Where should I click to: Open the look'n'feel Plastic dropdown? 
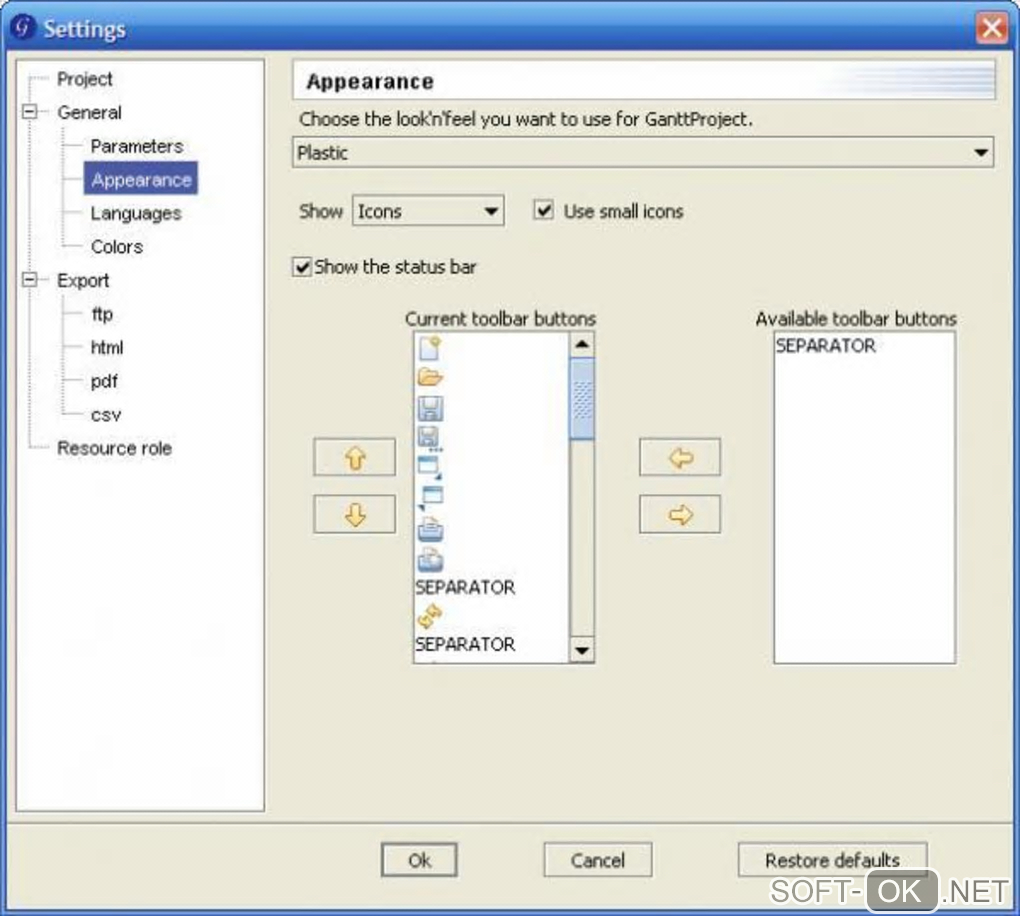click(643, 152)
